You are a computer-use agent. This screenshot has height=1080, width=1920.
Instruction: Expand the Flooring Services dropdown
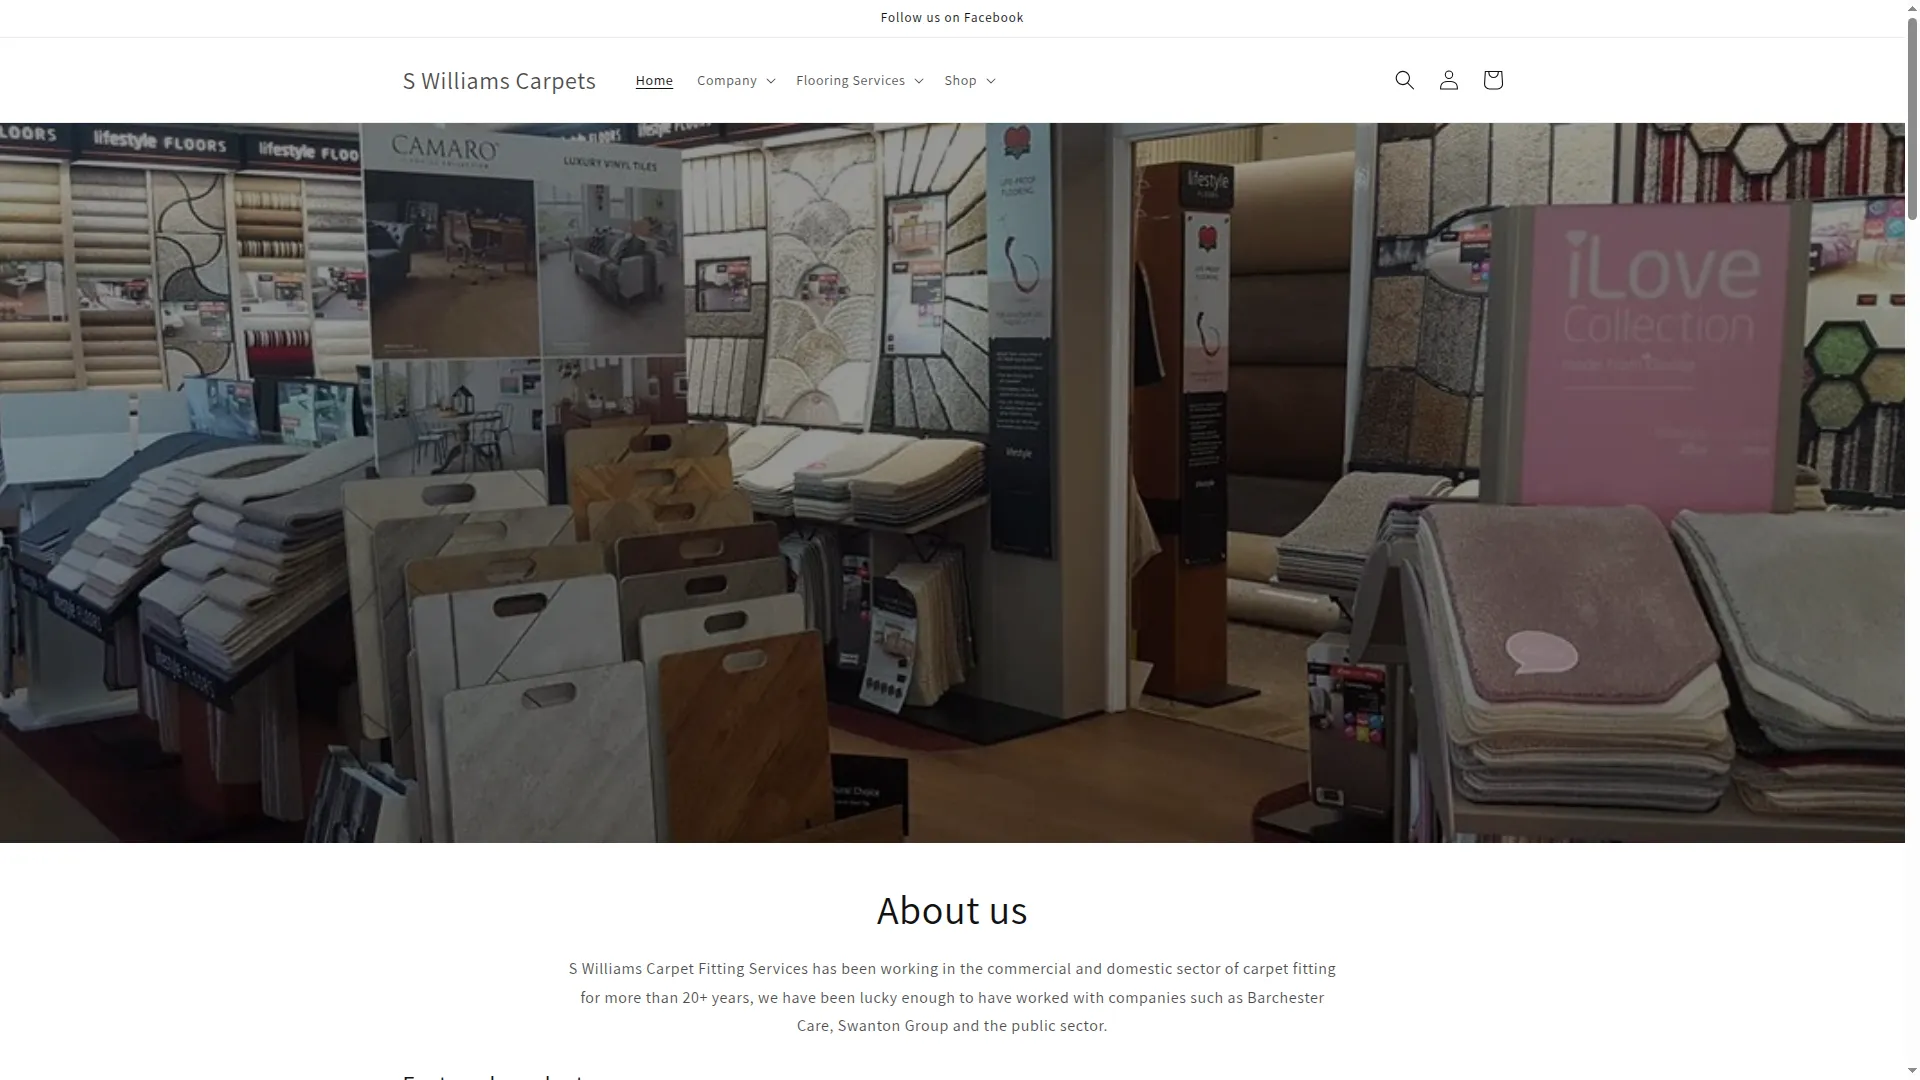coord(859,80)
